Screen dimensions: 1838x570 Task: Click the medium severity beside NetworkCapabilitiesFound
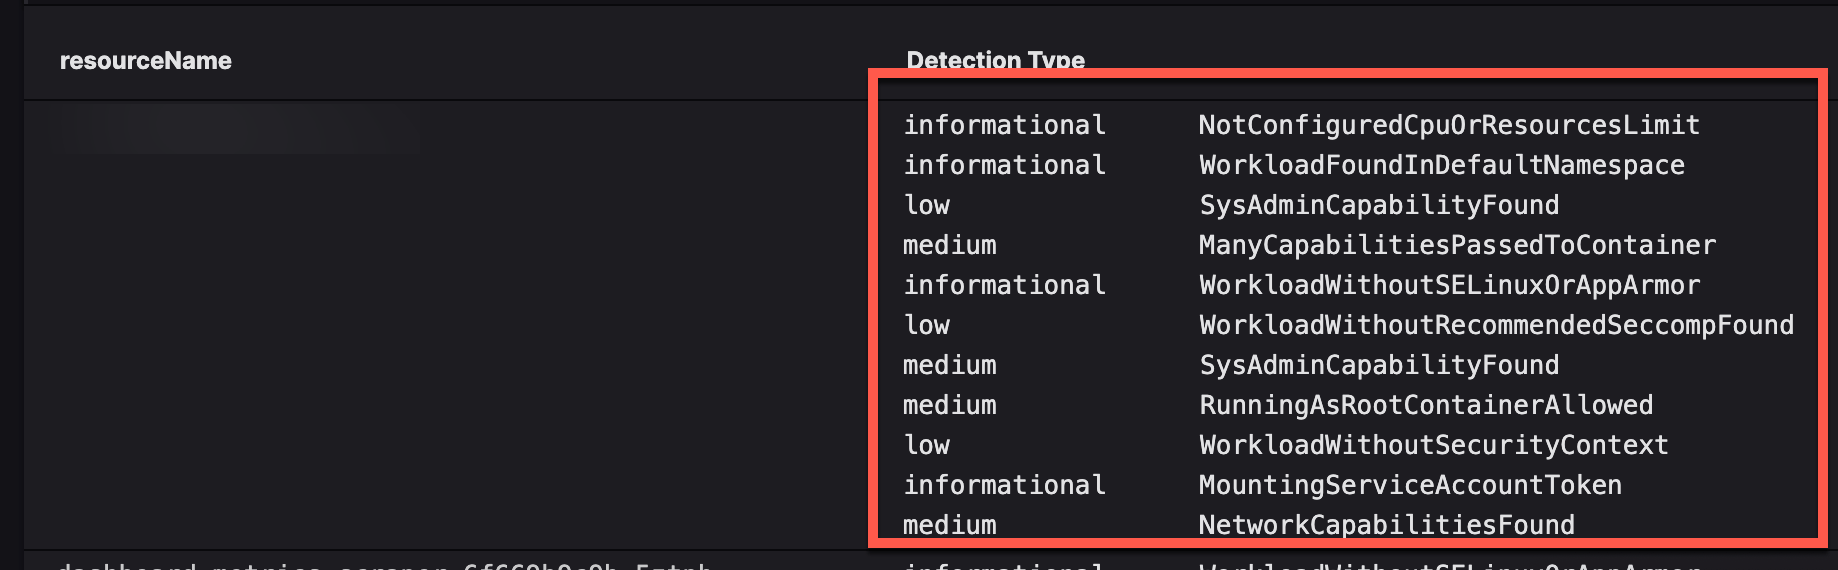tap(949, 525)
